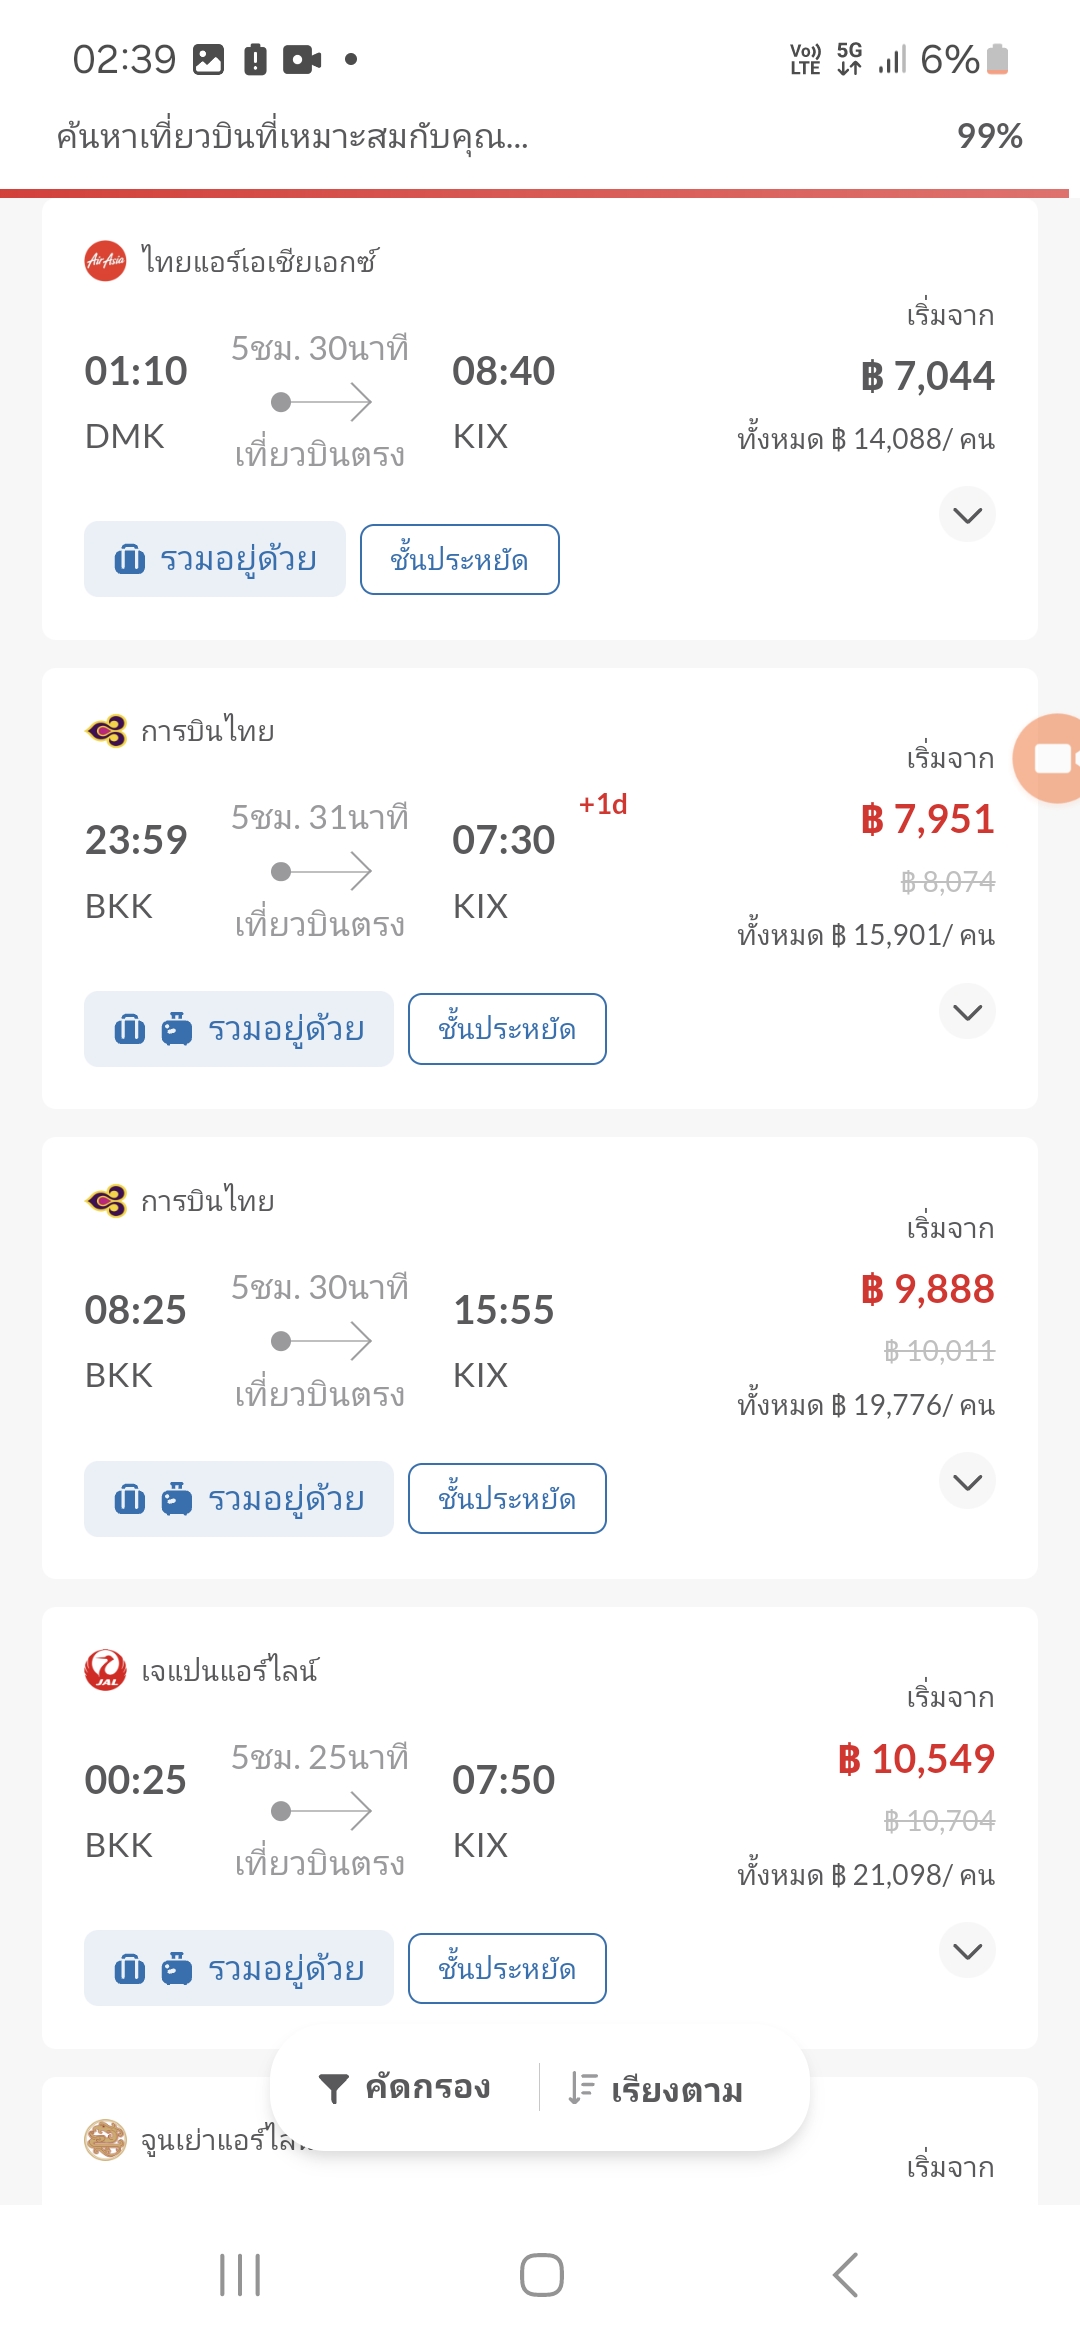The height and width of the screenshot is (2340, 1080).
Task: Tap the red search progress bar
Action: tap(534, 192)
